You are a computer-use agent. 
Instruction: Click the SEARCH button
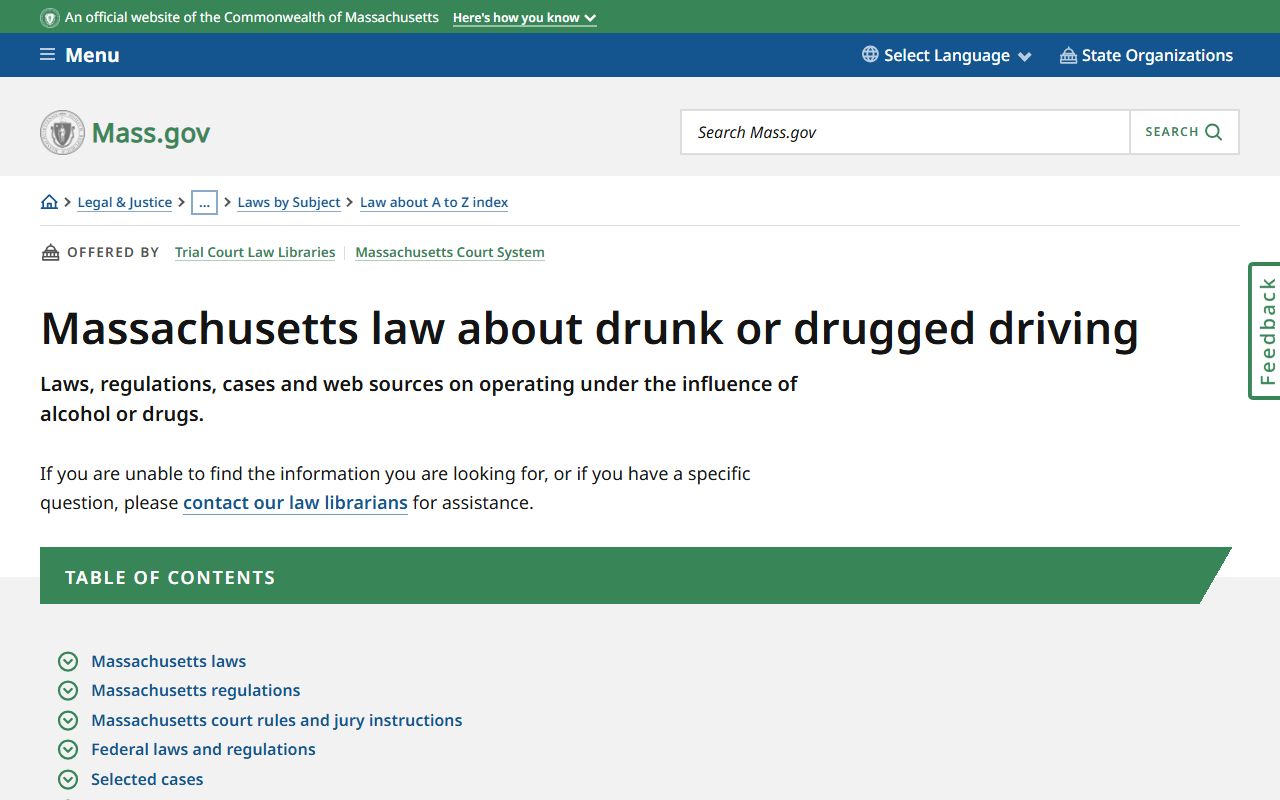pyautogui.click(x=1184, y=132)
